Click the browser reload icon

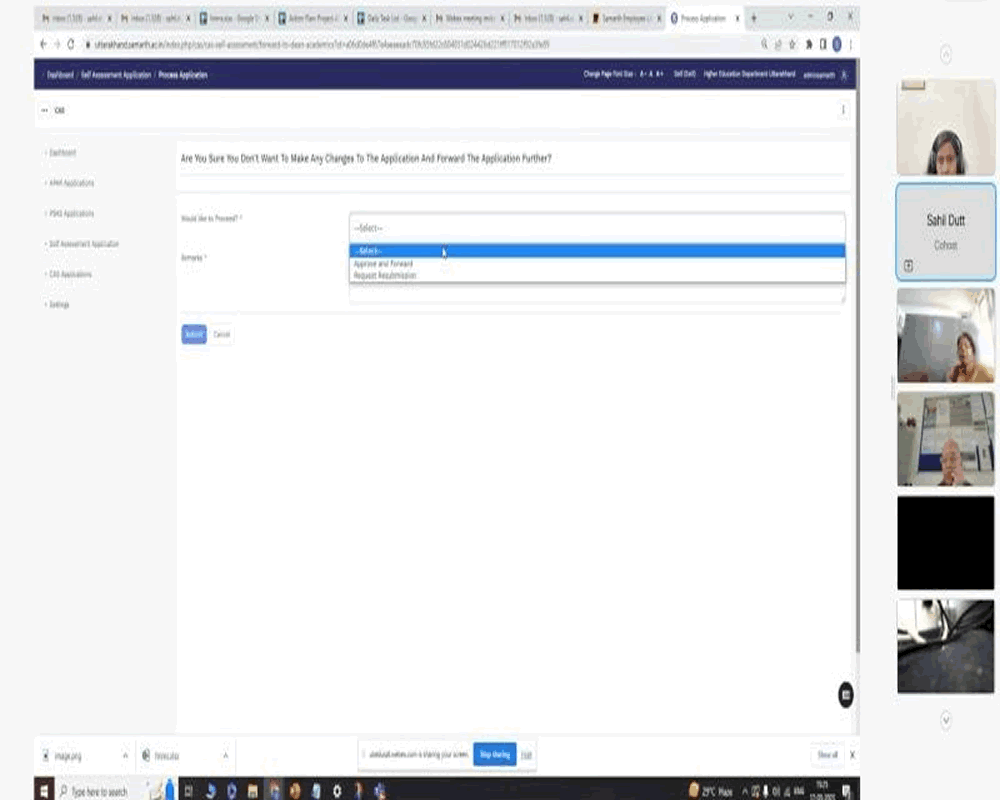click(71, 44)
